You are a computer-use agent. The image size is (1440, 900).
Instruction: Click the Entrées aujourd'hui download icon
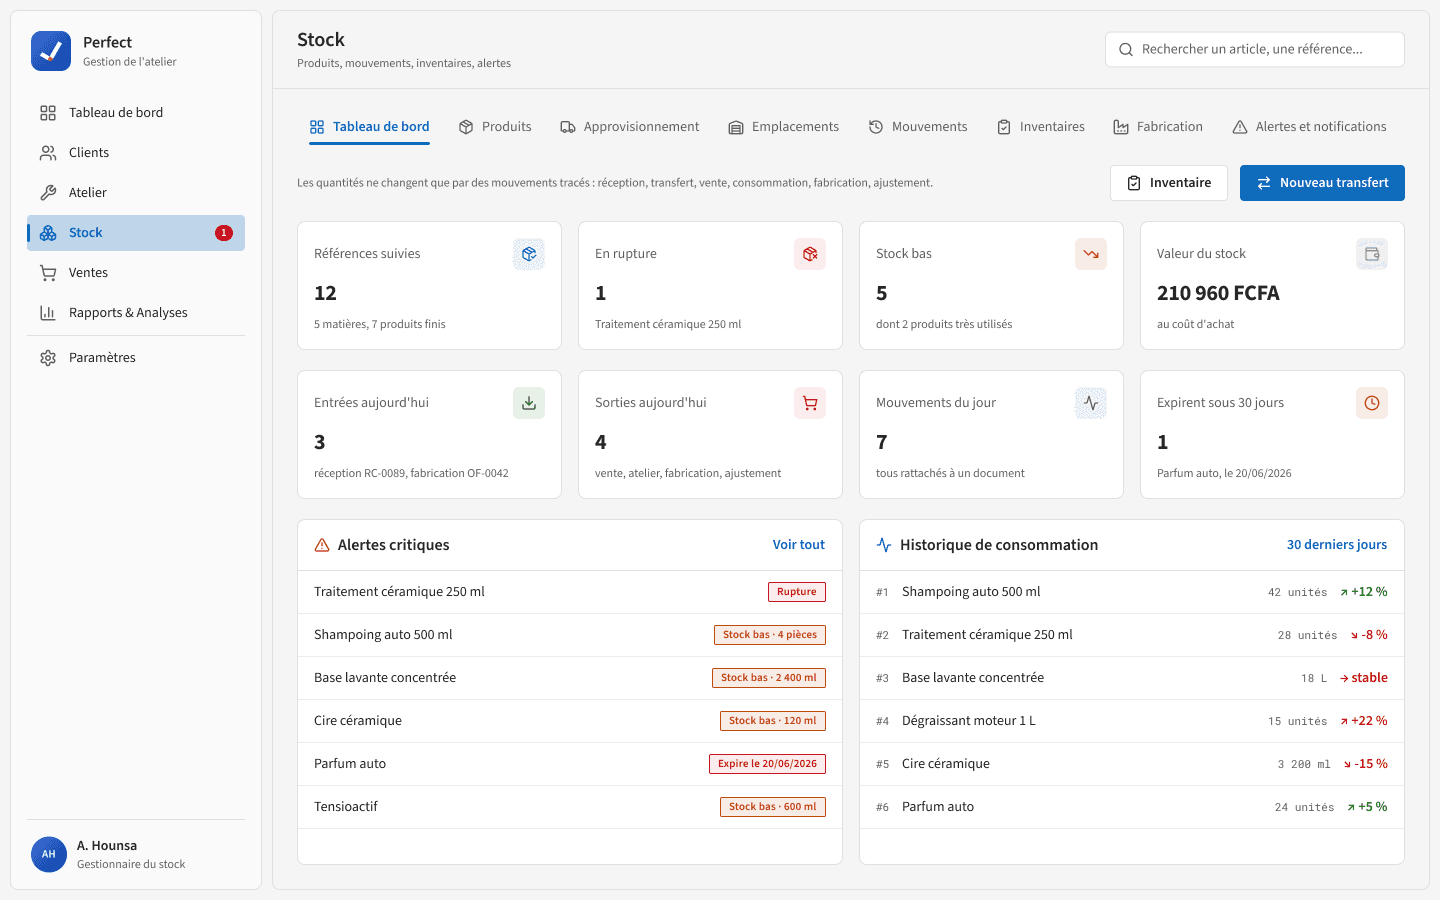[529, 403]
